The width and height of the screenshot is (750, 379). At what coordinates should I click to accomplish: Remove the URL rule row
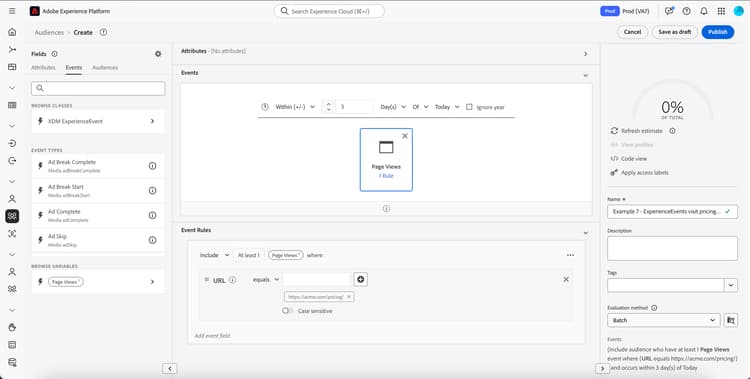pos(566,279)
